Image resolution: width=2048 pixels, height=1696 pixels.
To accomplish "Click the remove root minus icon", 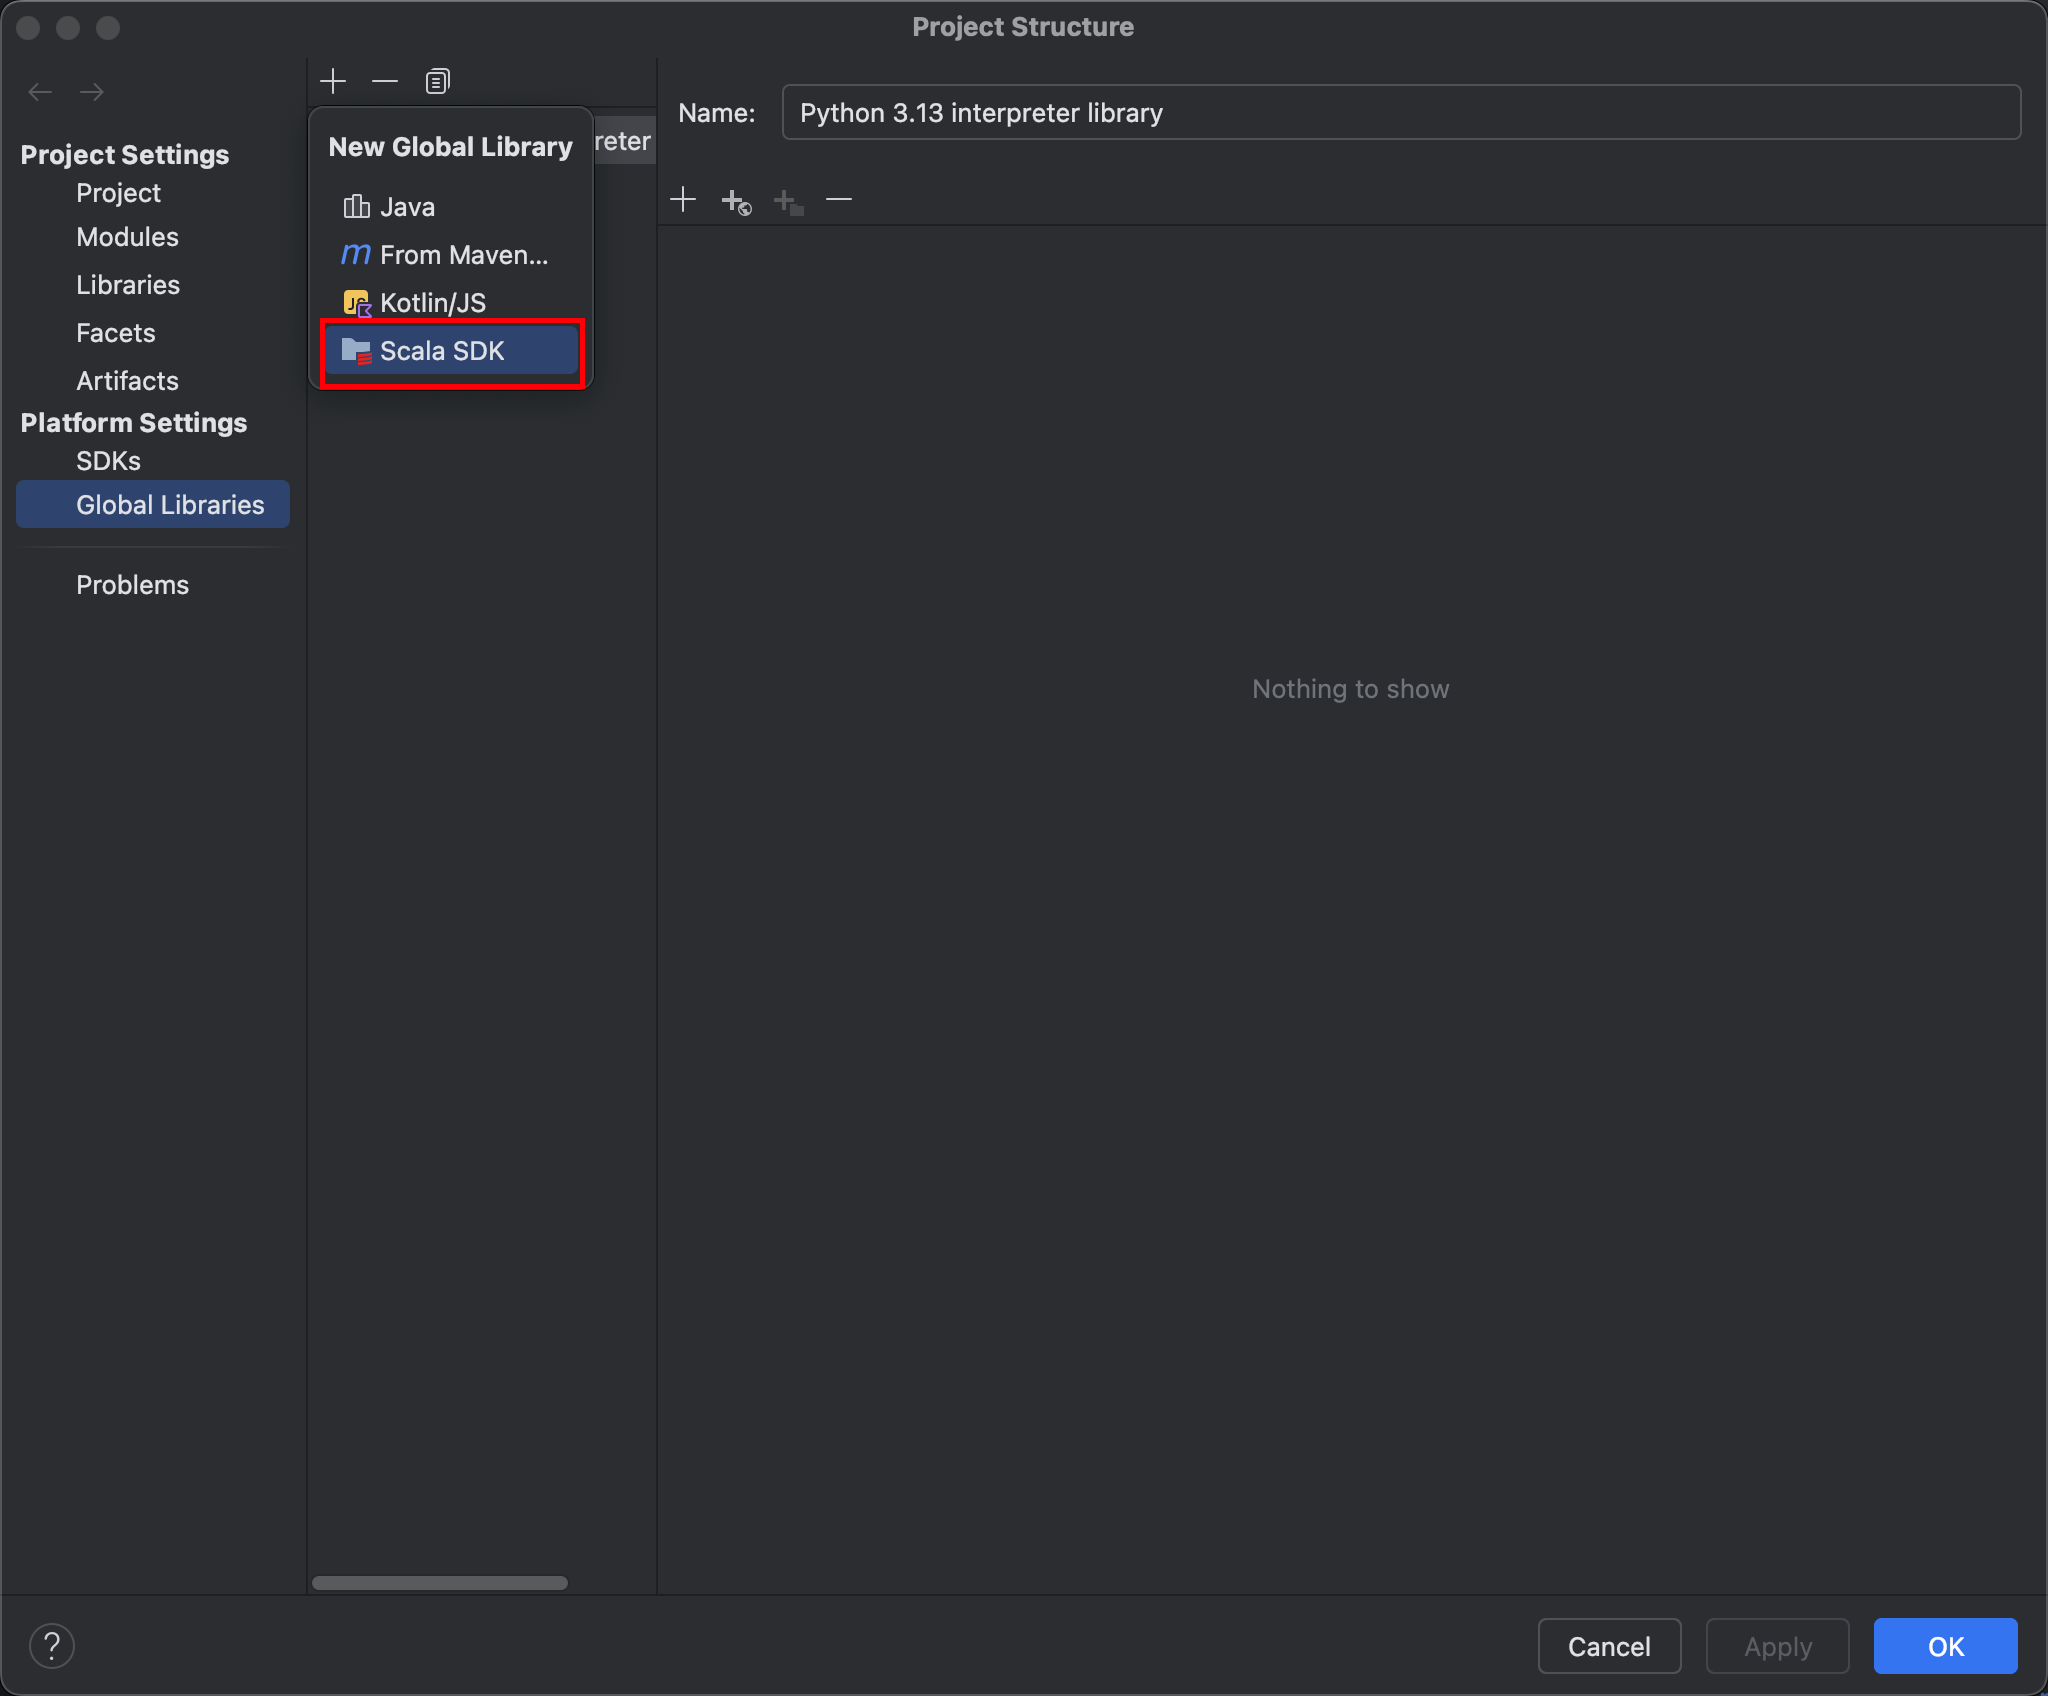I will pos(839,200).
